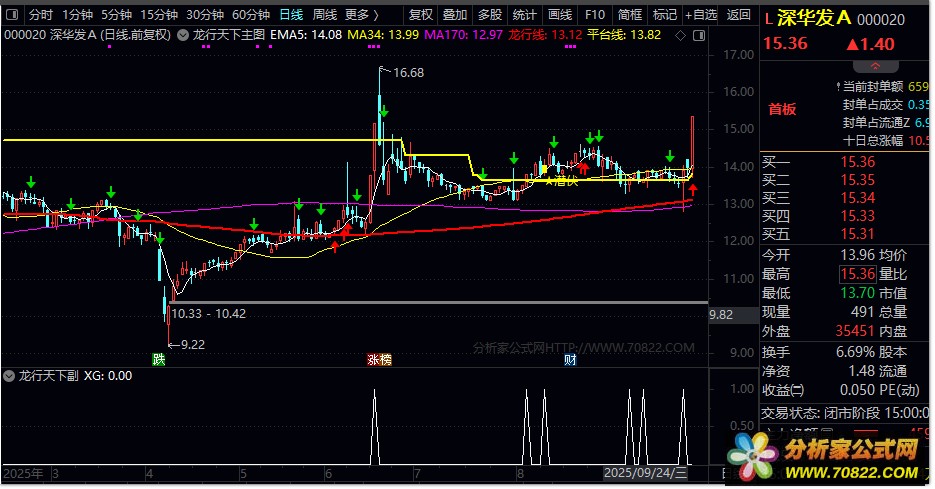Image resolution: width=935 pixels, height=489 pixels.
Task: Activate the 画线 drawing tool
Action: click(560, 14)
